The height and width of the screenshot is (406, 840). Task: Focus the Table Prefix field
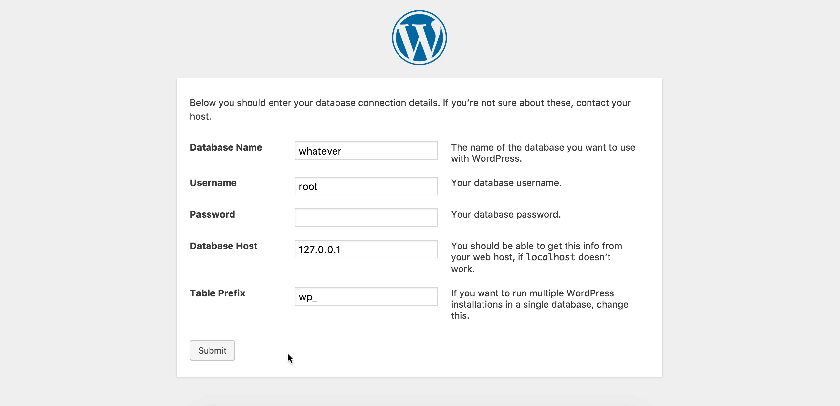coord(366,296)
